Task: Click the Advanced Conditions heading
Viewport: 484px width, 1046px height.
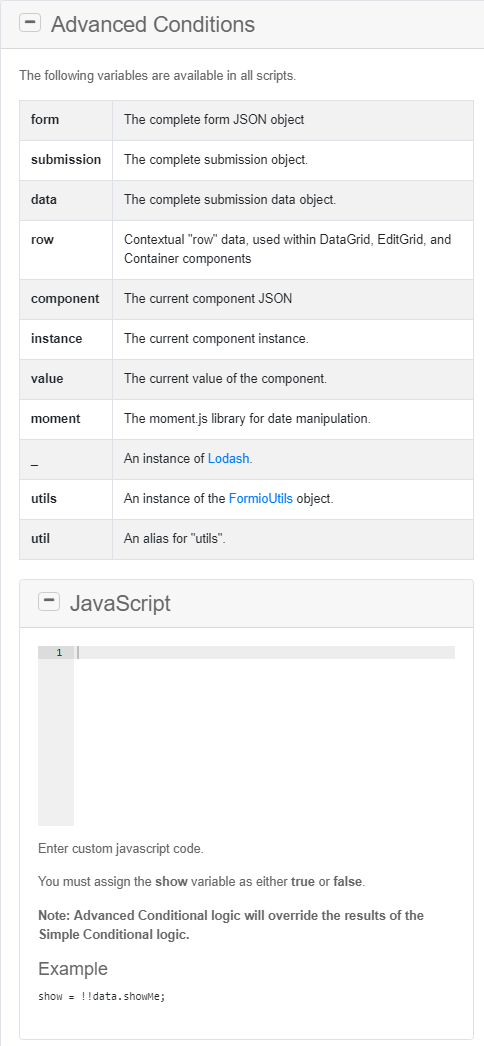Action: point(153,24)
